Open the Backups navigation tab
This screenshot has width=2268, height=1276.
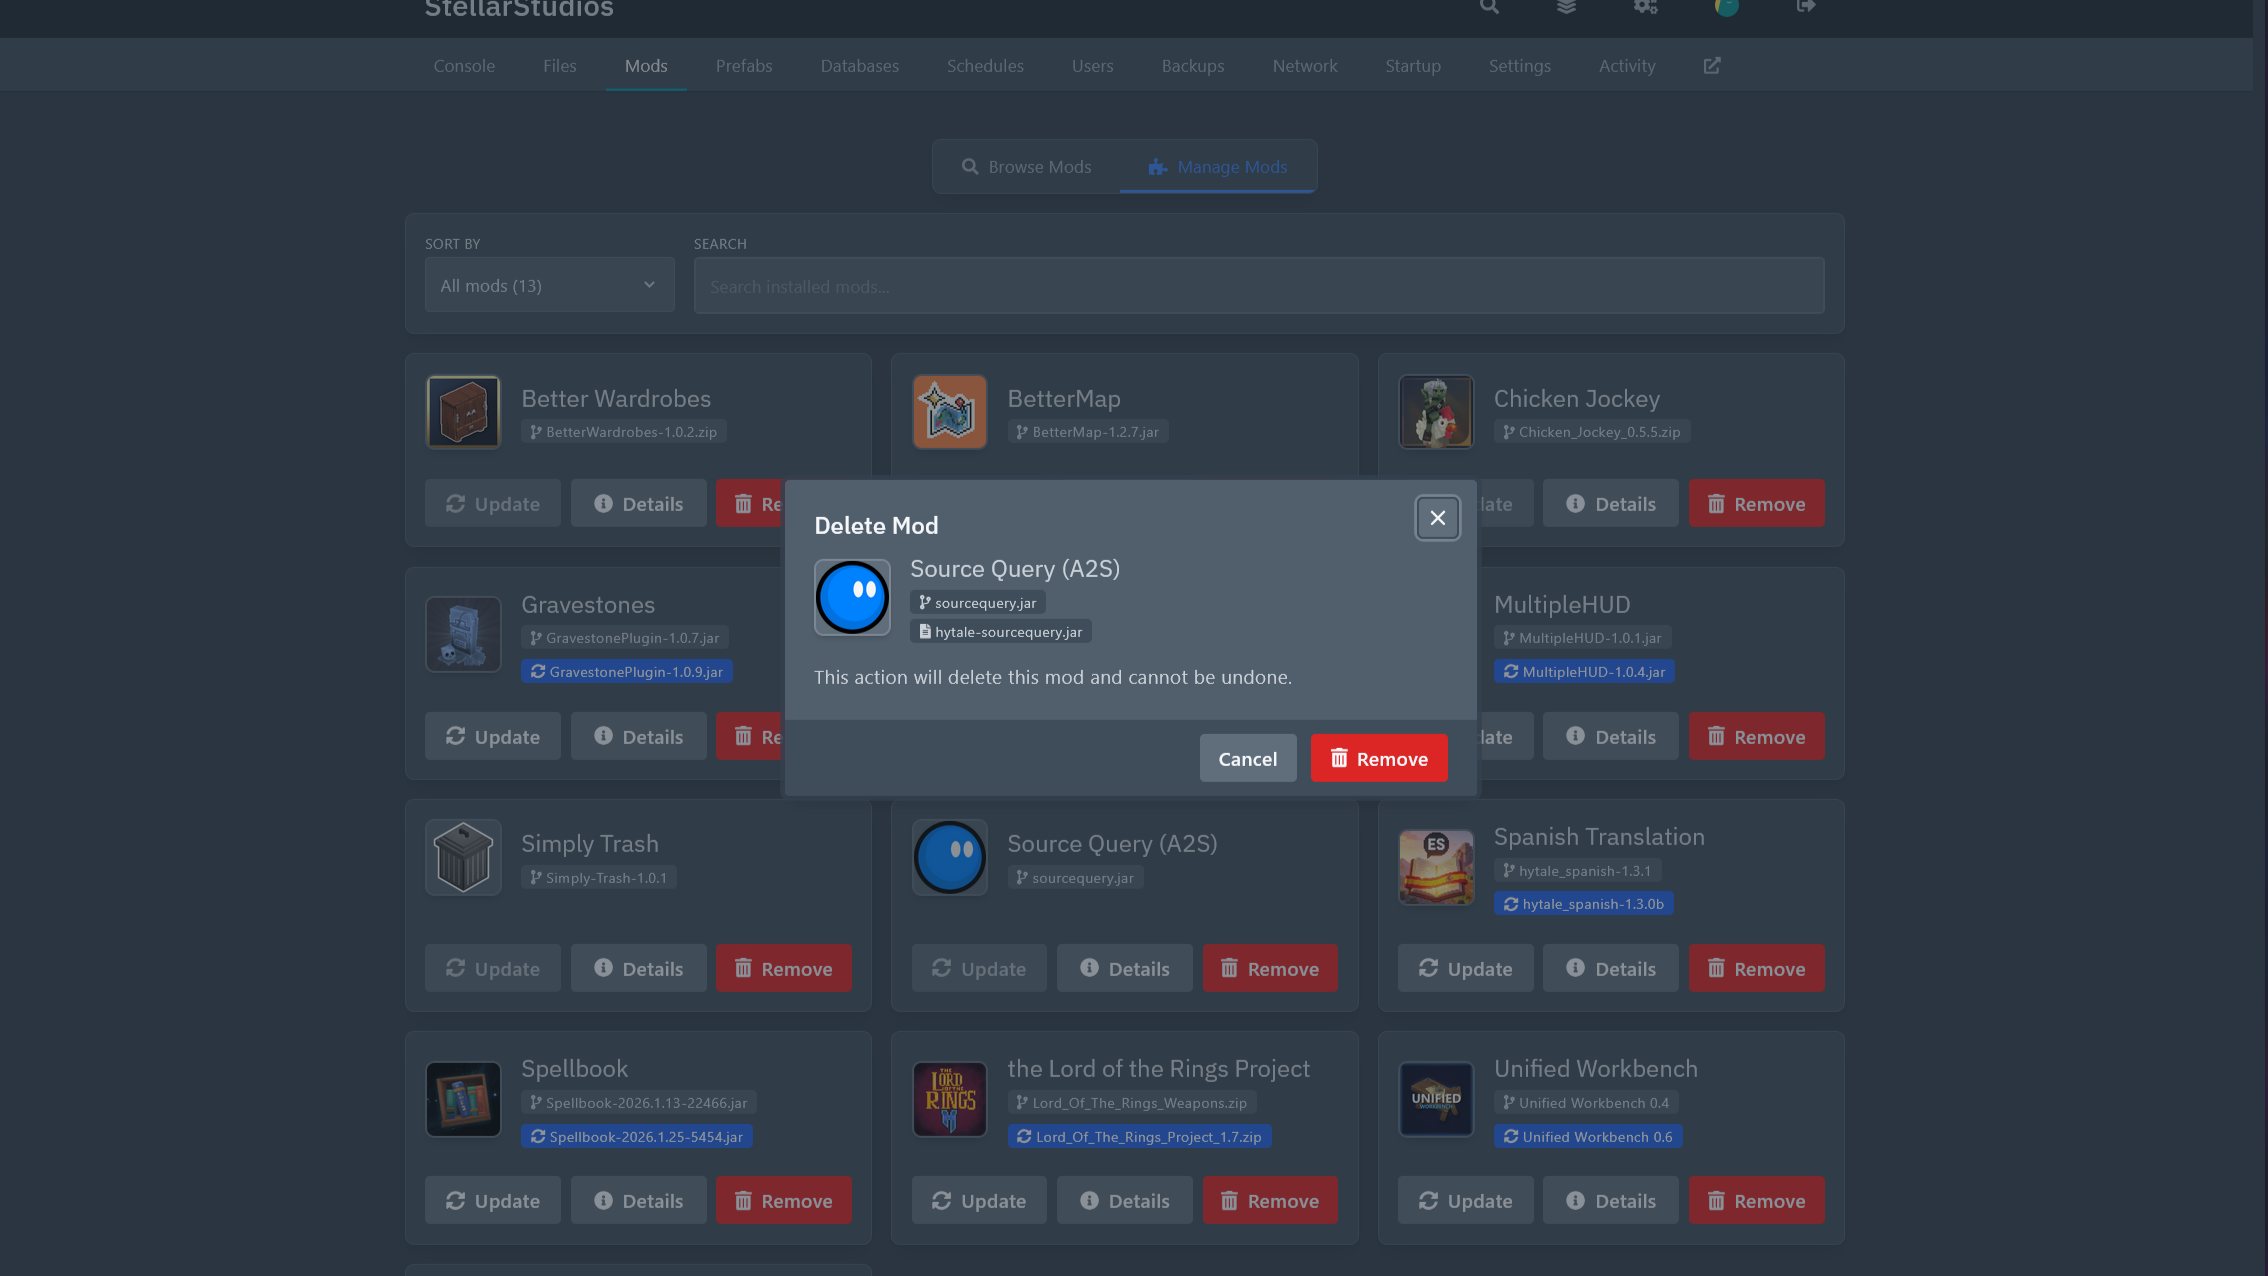pyautogui.click(x=1192, y=66)
